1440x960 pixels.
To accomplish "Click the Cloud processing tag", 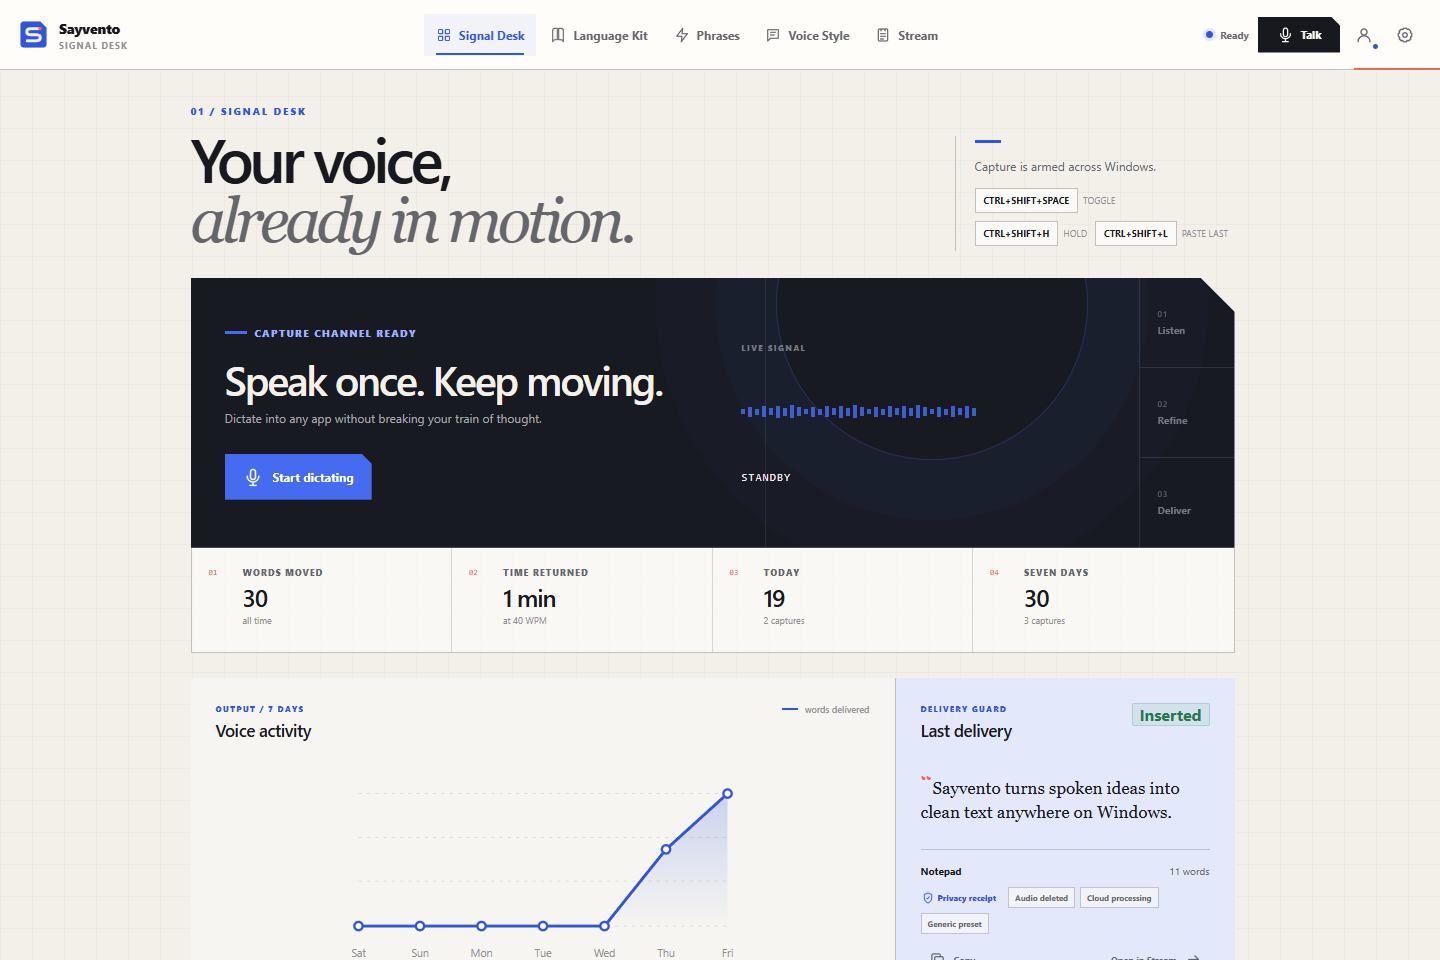I will 1119,898.
